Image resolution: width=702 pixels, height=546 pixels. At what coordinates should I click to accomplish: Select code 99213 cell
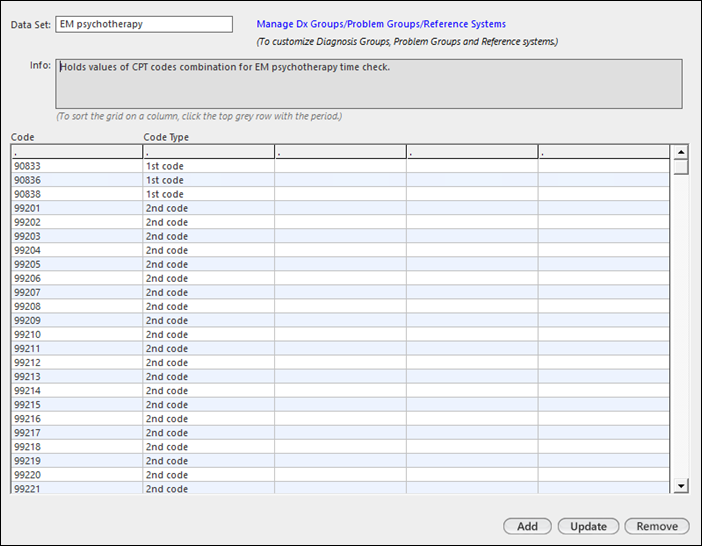(77, 376)
